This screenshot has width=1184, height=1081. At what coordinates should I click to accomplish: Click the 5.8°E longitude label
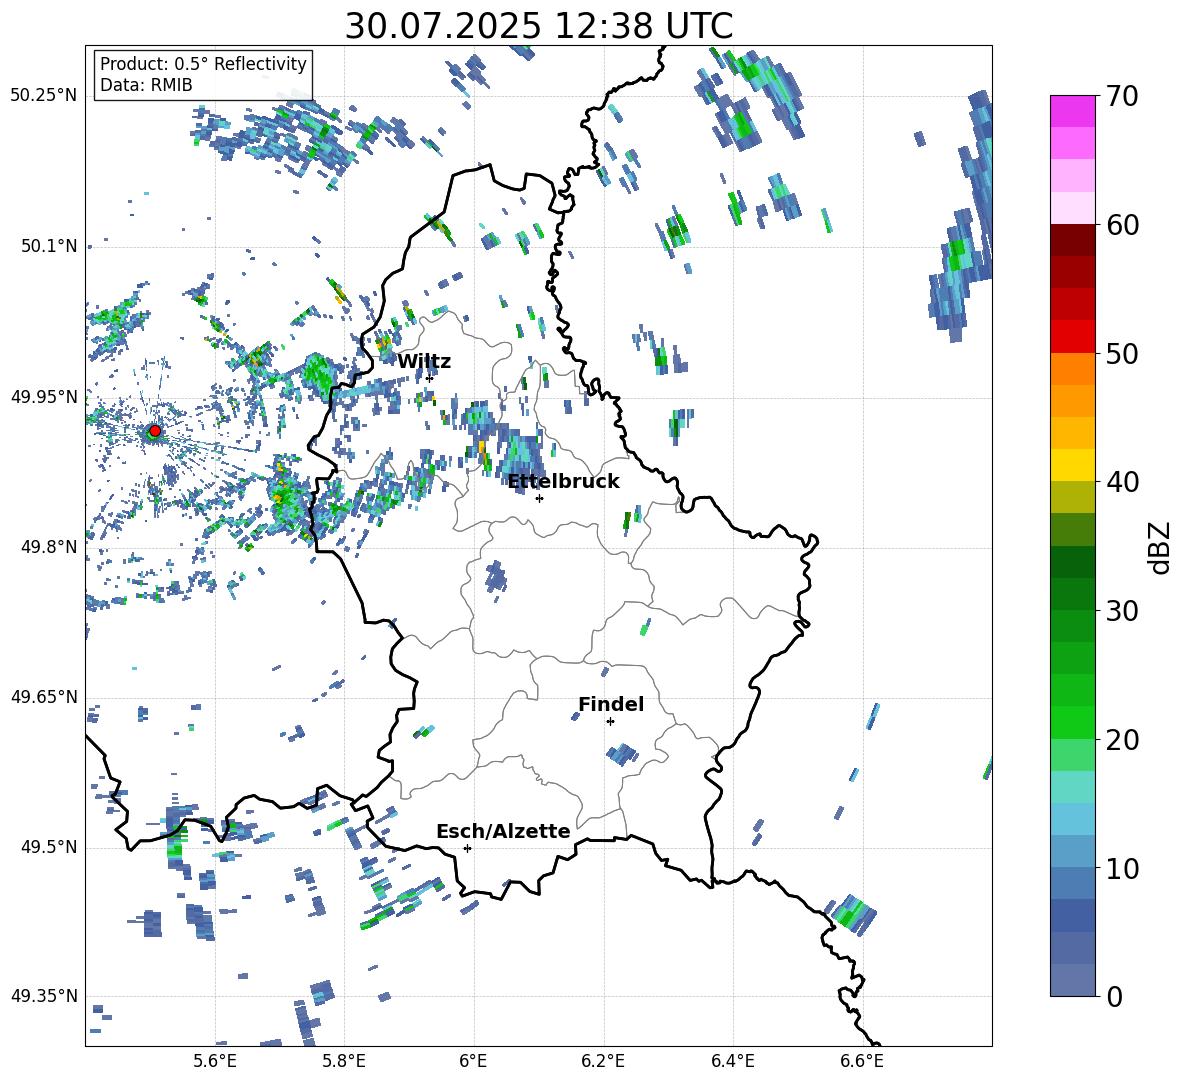tap(344, 1061)
